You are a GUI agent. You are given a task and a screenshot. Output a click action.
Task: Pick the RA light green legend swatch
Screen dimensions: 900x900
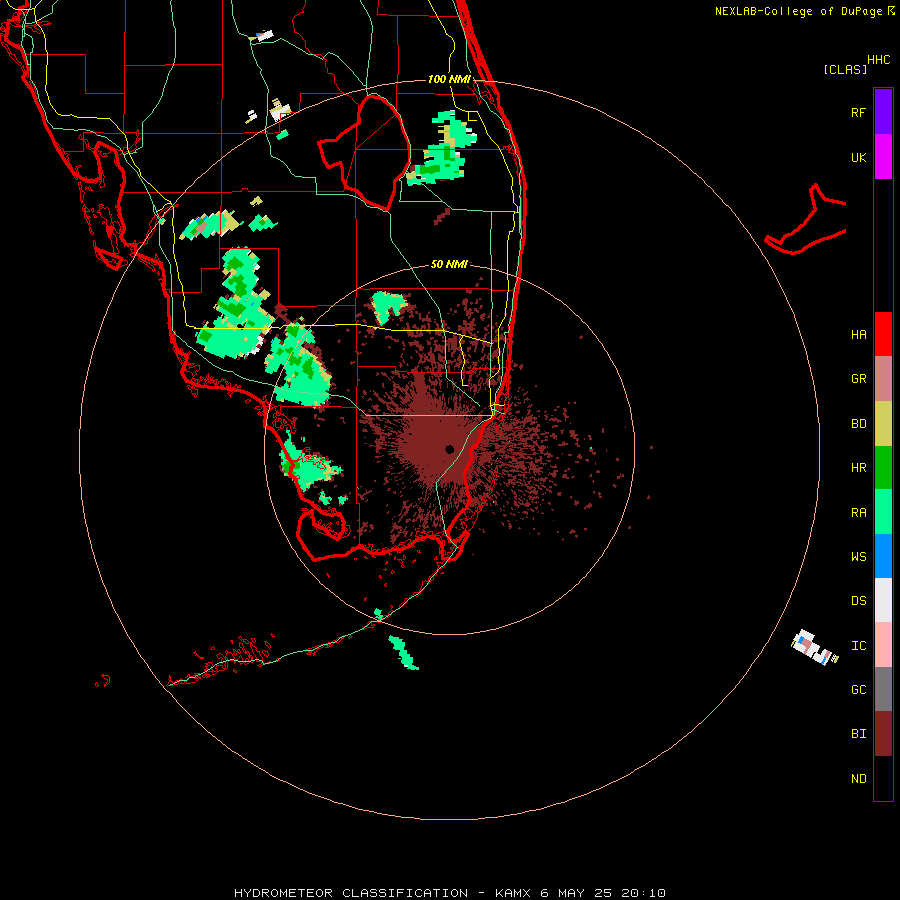pos(883,512)
